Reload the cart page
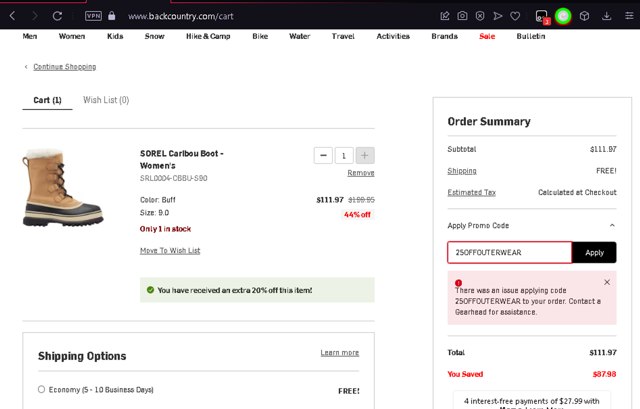Image resolution: width=640 pixels, height=409 pixels. [x=57, y=16]
